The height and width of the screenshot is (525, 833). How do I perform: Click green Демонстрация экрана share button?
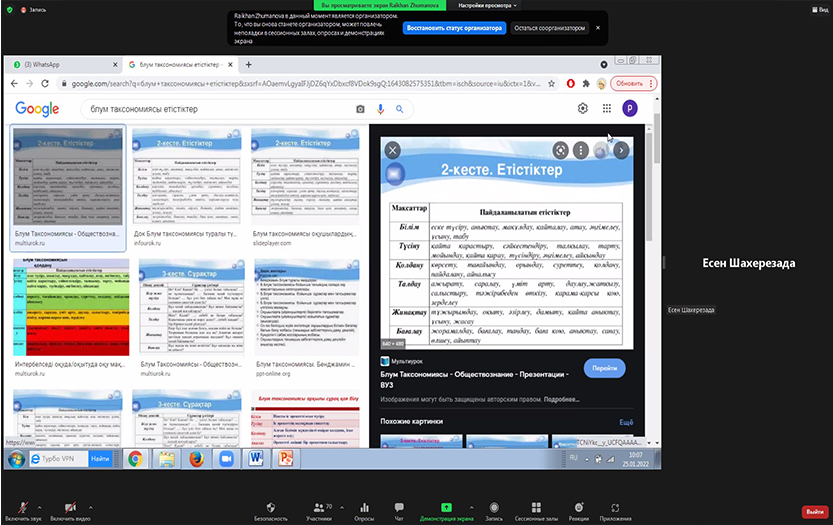click(446, 510)
